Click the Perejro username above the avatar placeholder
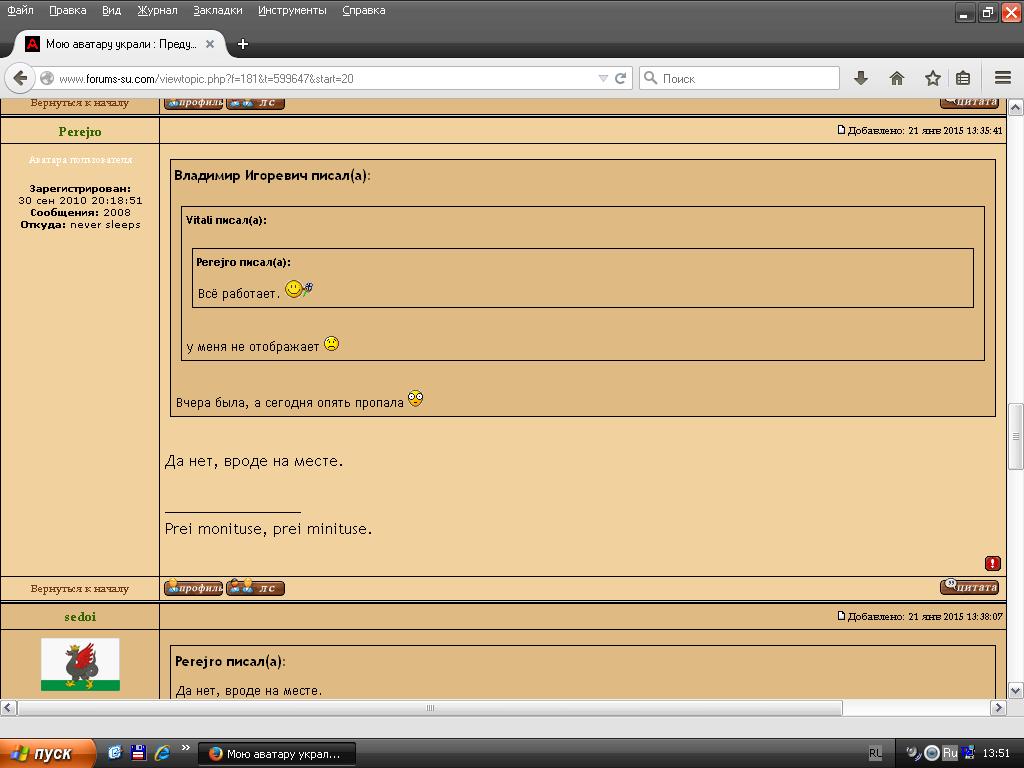The height and width of the screenshot is (768, 1024). click(80, 132)
